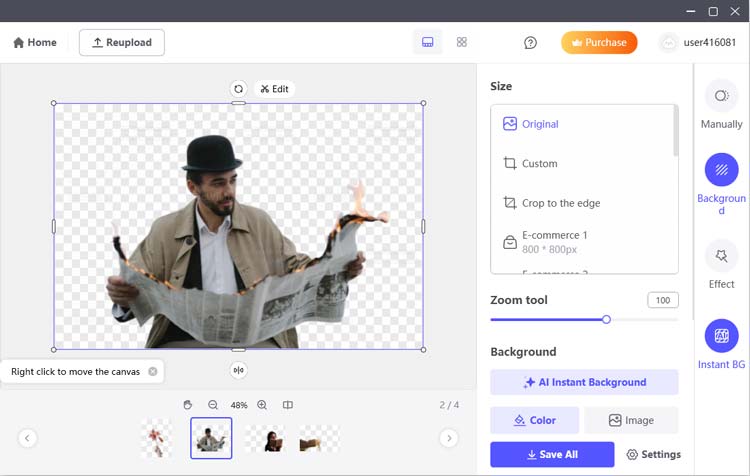Select the hand pan tool
Viewport: 750px width, 476px height.
tap(188, 405)
